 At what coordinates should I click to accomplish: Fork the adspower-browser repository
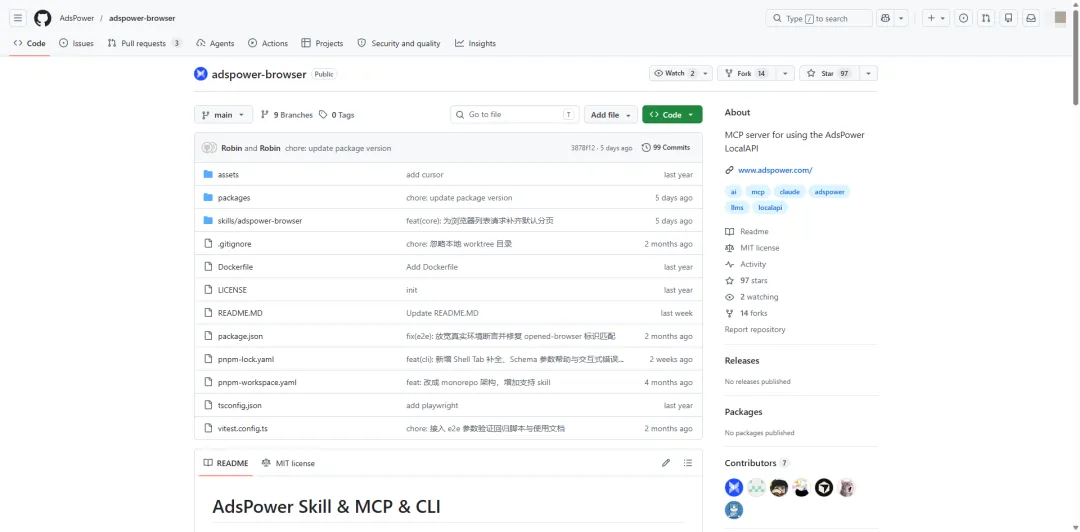747,73
